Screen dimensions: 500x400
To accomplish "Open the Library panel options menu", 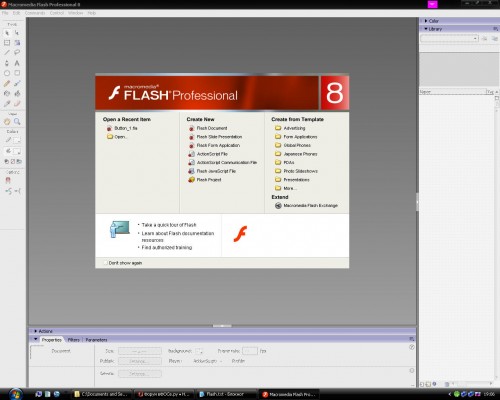I will pos(495,29).
